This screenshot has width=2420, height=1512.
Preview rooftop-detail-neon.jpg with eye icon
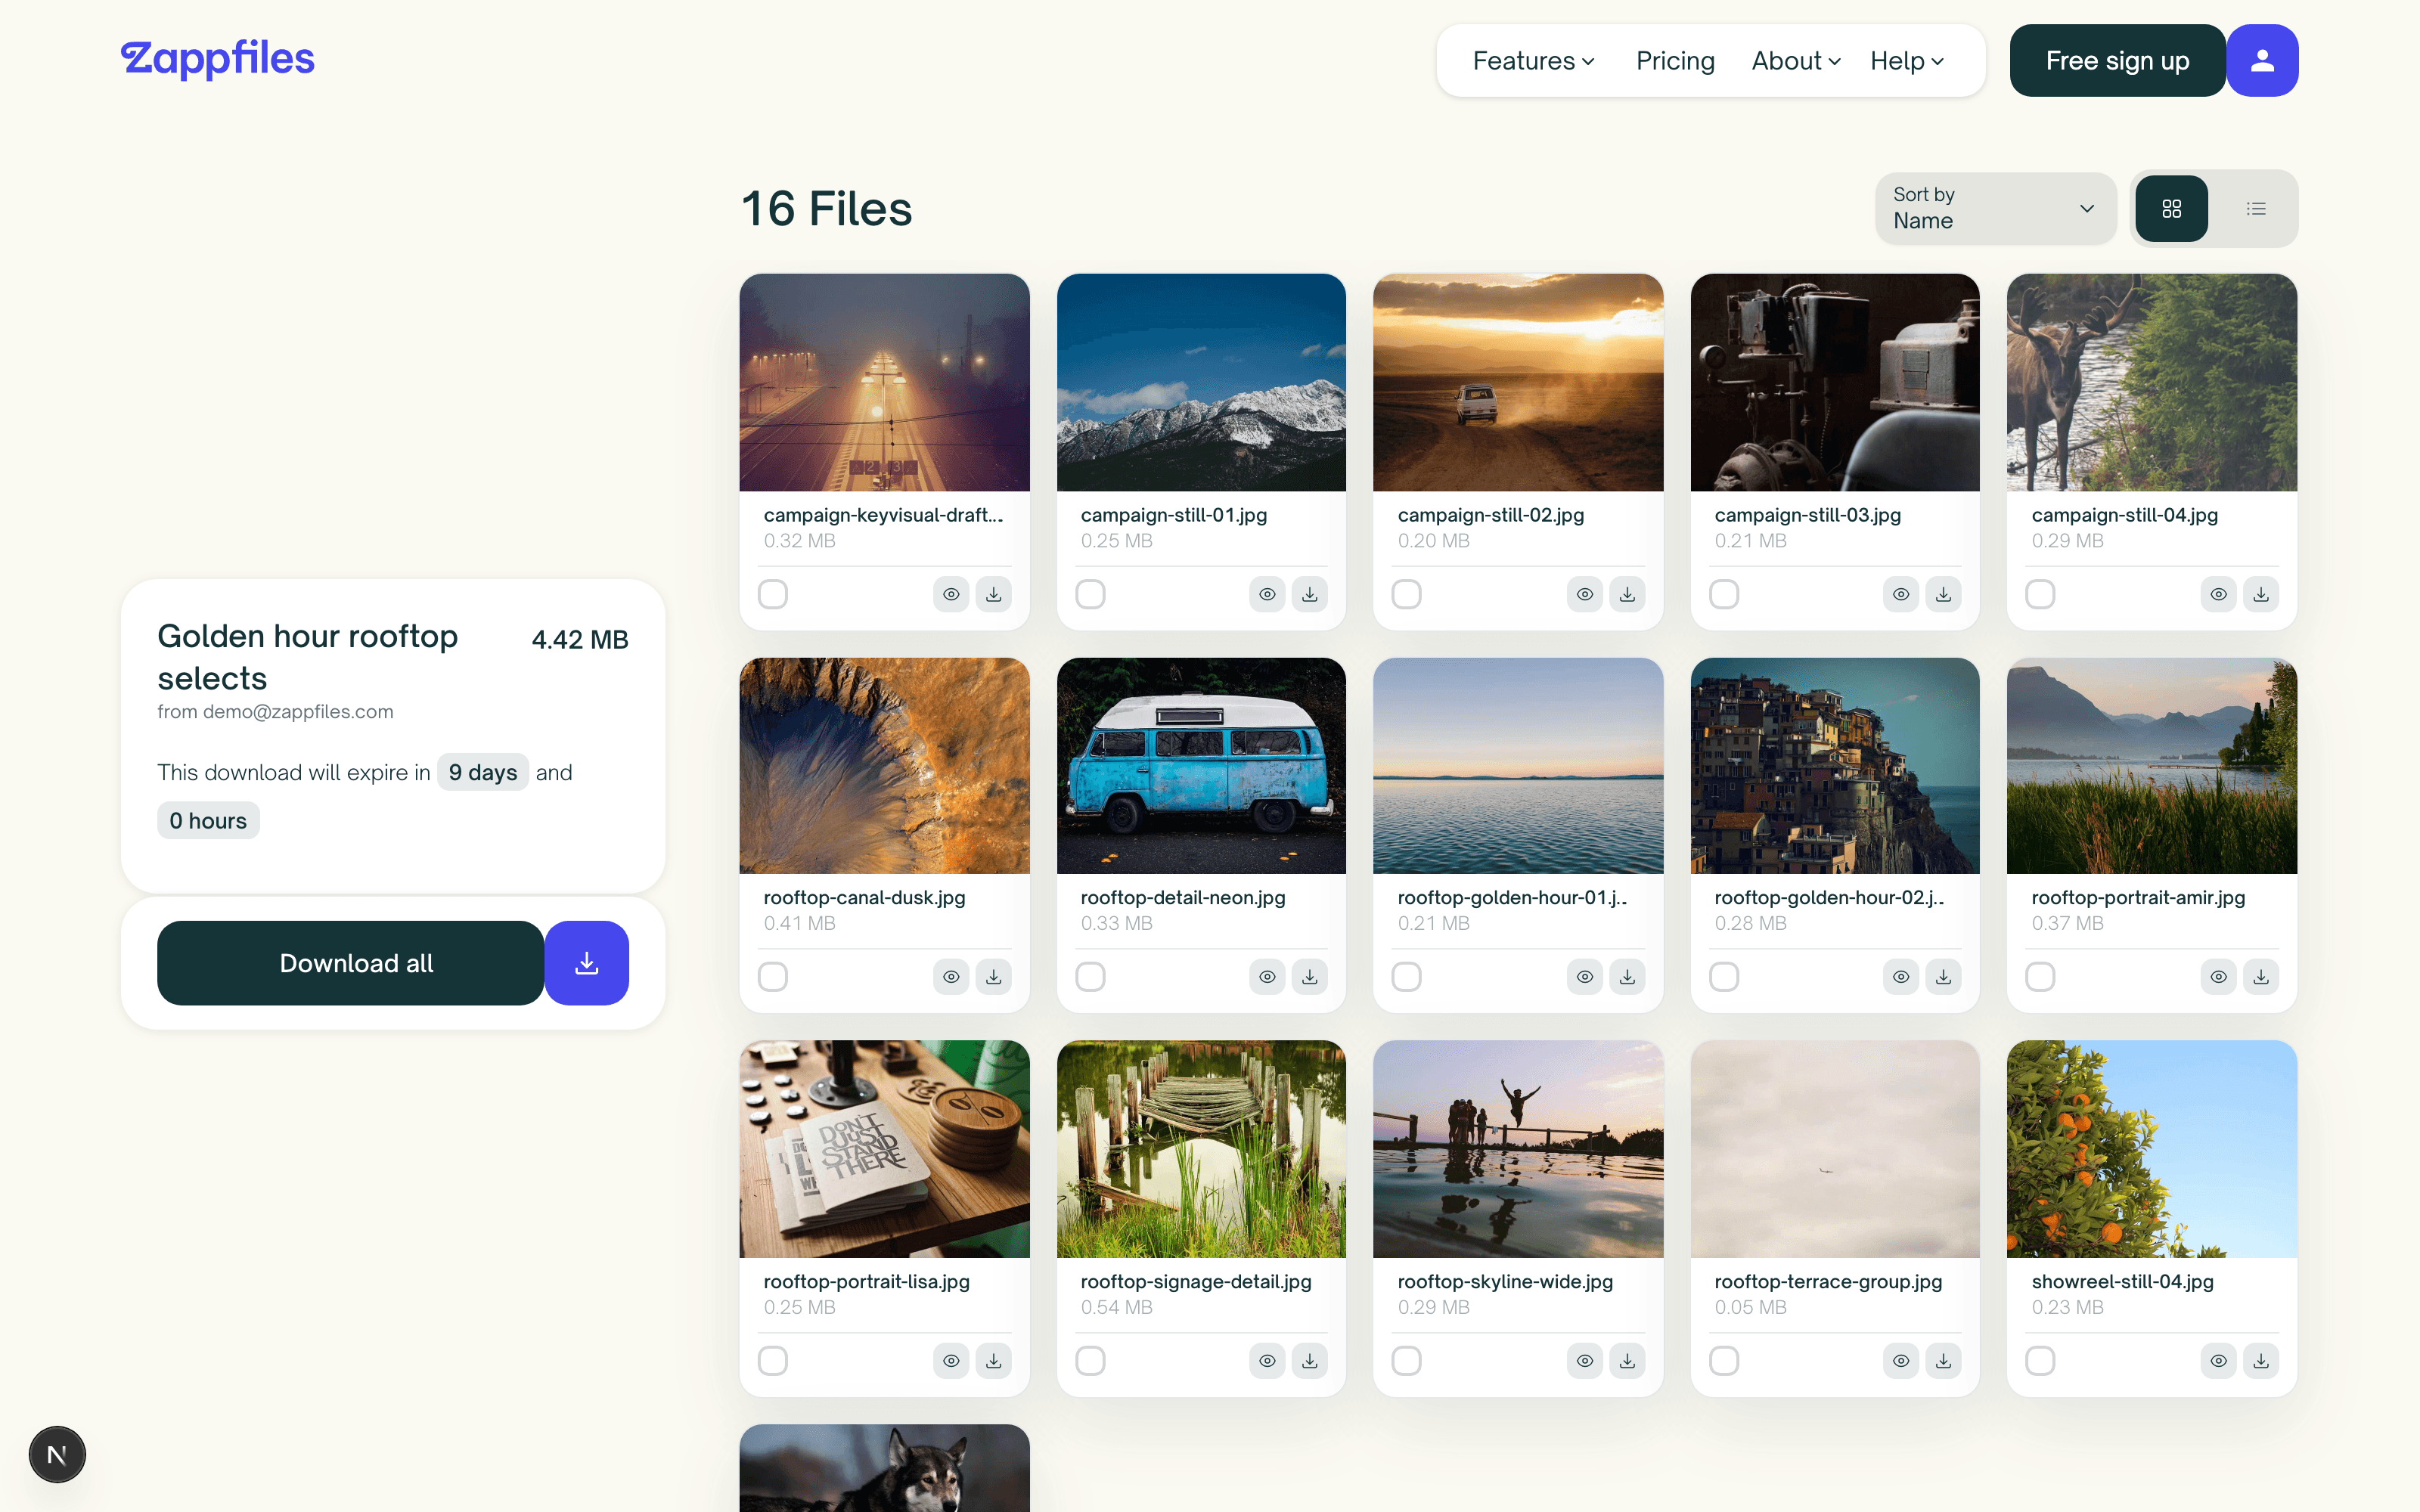pyautogui.click(x=1267, y=977)
